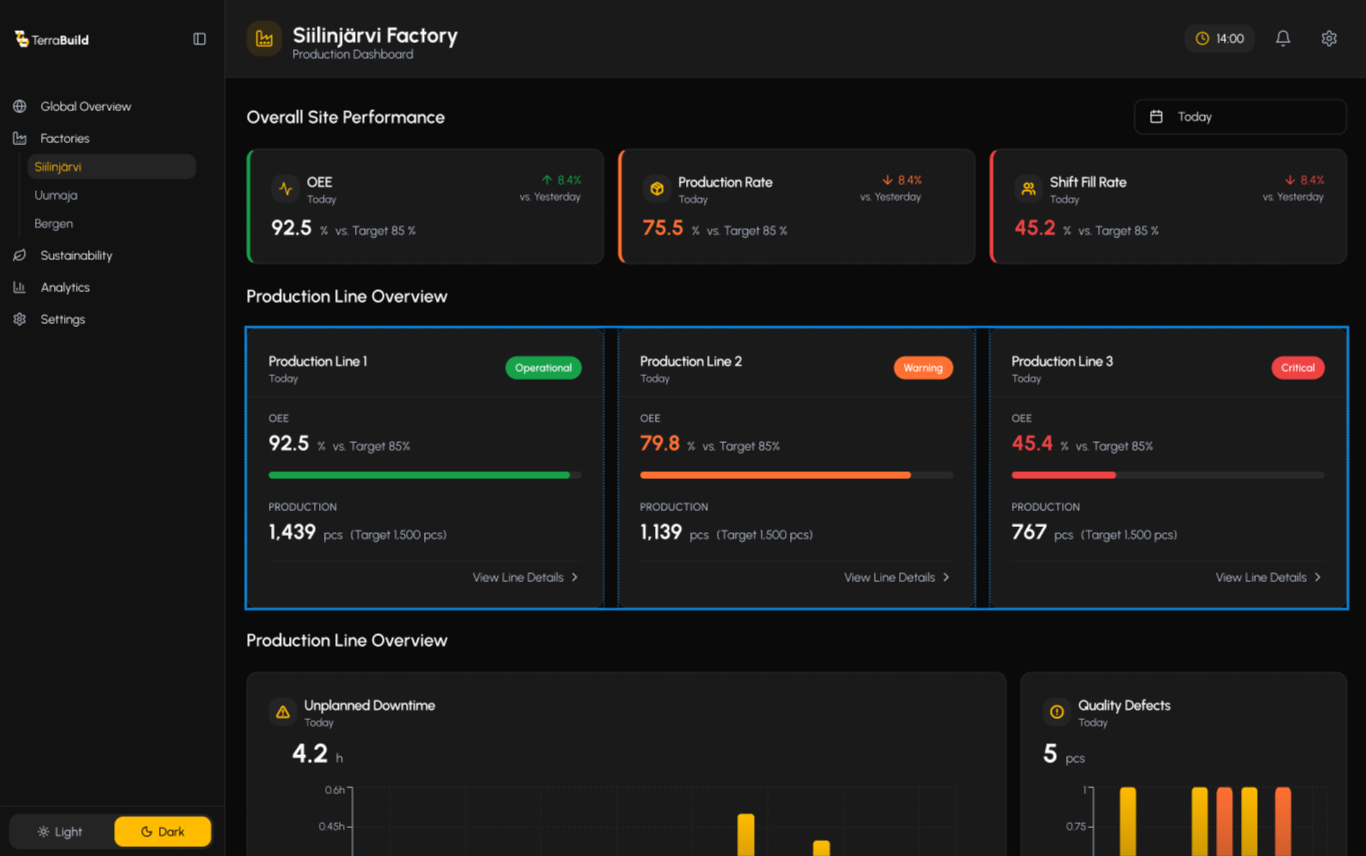1366x856 pixels.
Task: Select the Uumaja factory
Action: pyautogui.click(x=56, y=195)
